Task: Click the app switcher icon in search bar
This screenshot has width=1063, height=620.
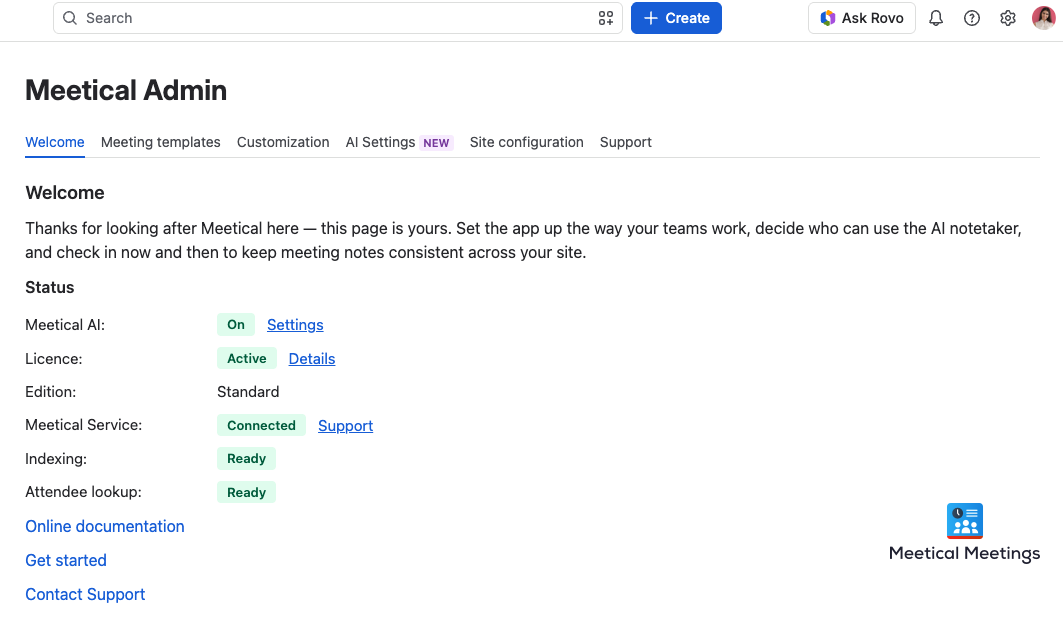Action: pos(605,18)
